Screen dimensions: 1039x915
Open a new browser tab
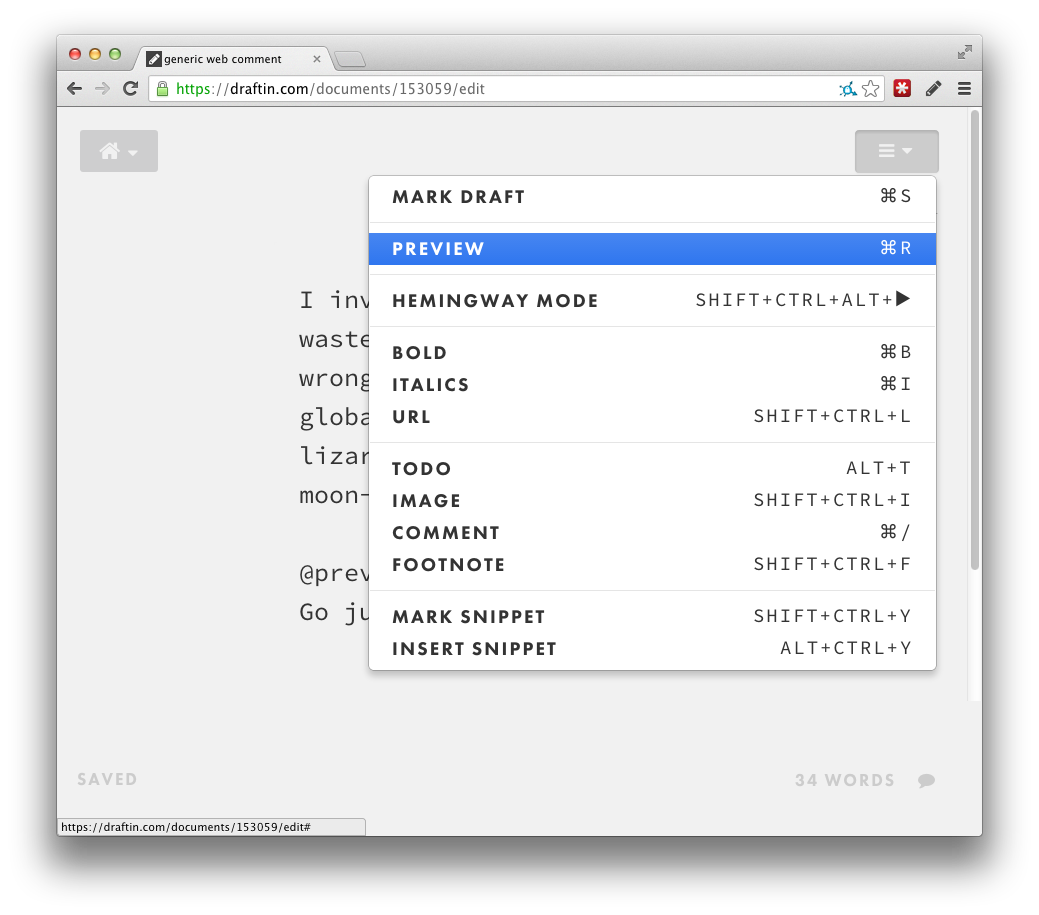(x=350, y=60)
